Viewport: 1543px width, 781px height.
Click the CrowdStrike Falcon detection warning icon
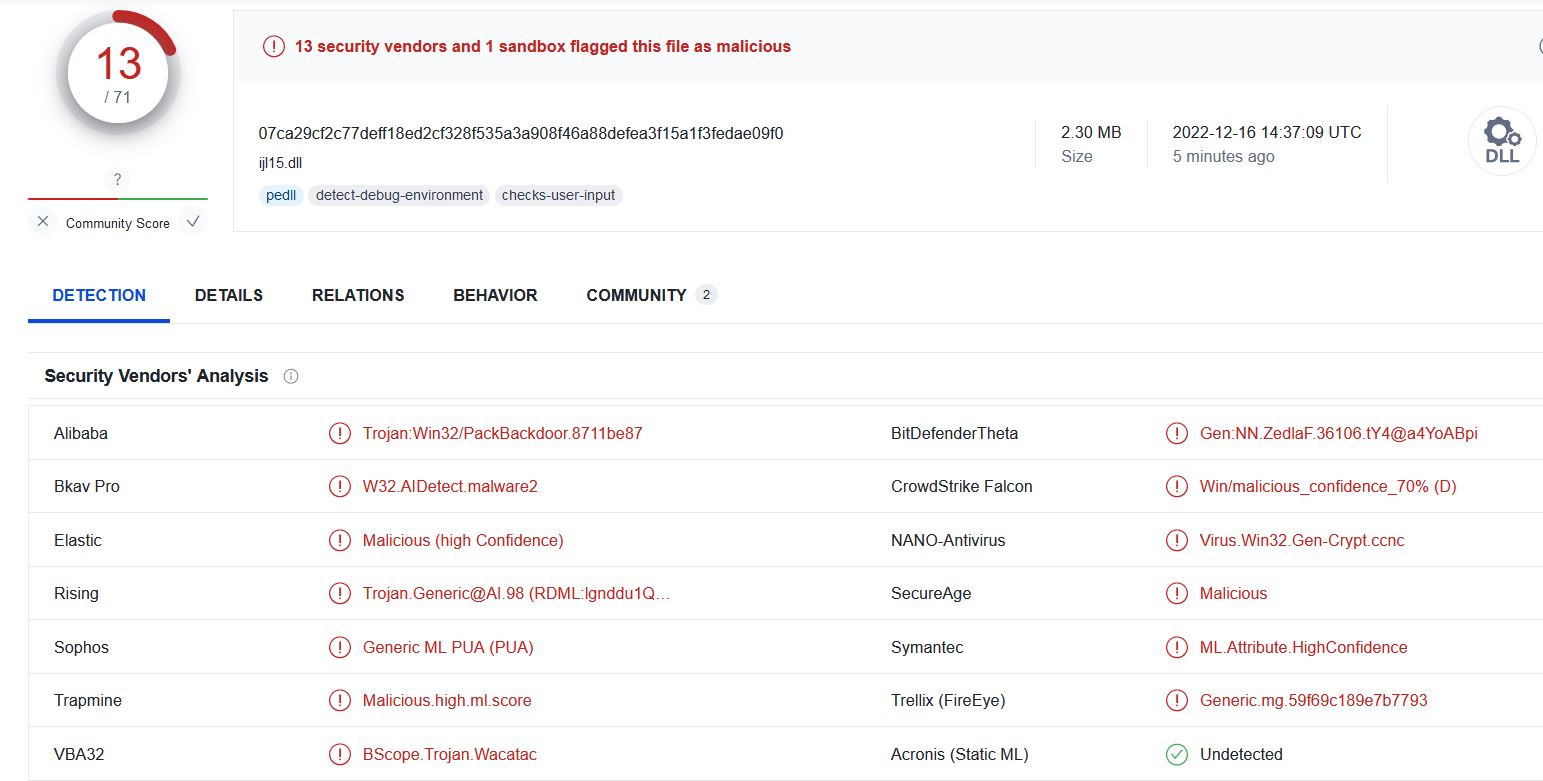(1177, 487)
